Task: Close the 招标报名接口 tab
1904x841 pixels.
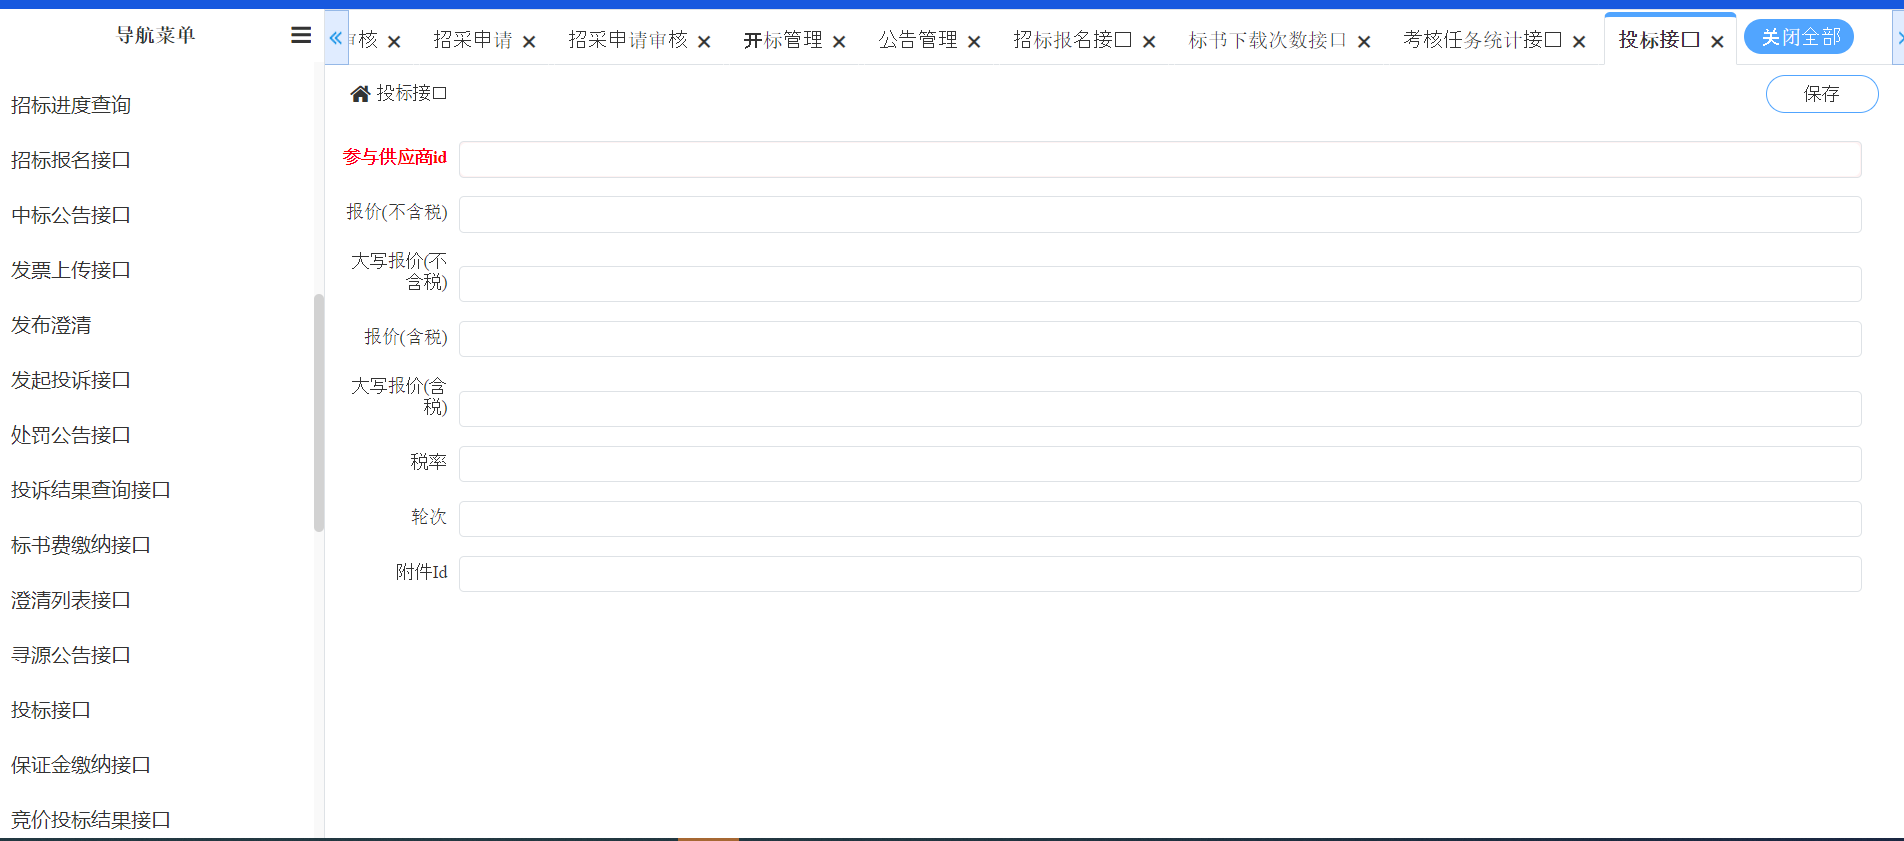Action: (1149, 42)
